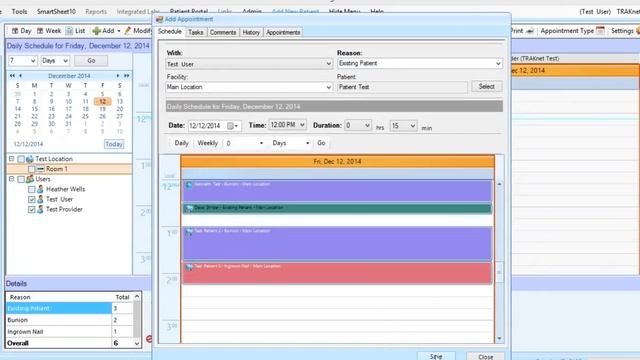Jump forward one year in mini calendar
This screenshot has height=360, width=640.
(x=127, y=76)
